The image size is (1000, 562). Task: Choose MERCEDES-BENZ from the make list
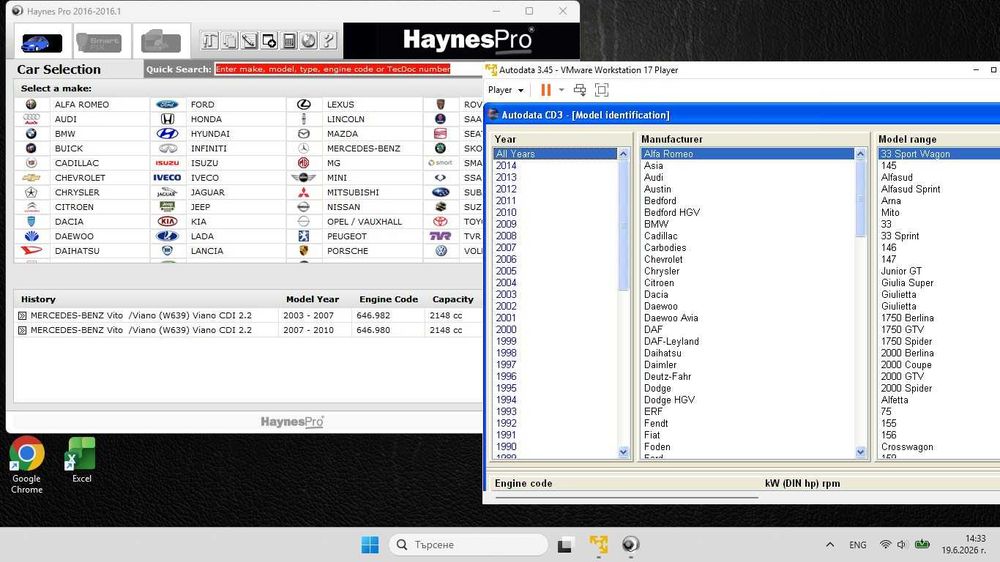(x=364, y=149)
